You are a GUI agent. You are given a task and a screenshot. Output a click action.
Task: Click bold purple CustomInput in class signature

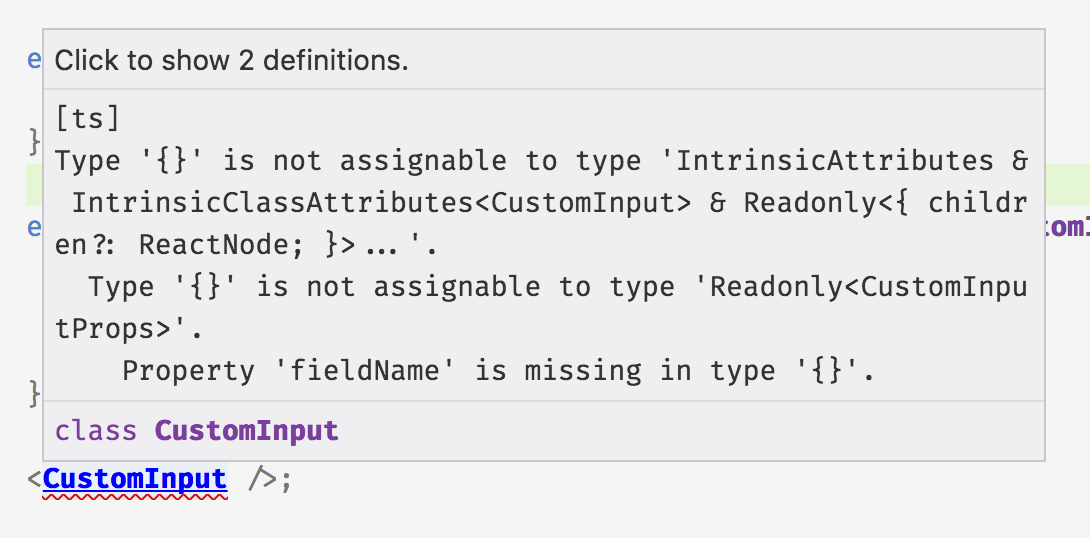point(246,431)
